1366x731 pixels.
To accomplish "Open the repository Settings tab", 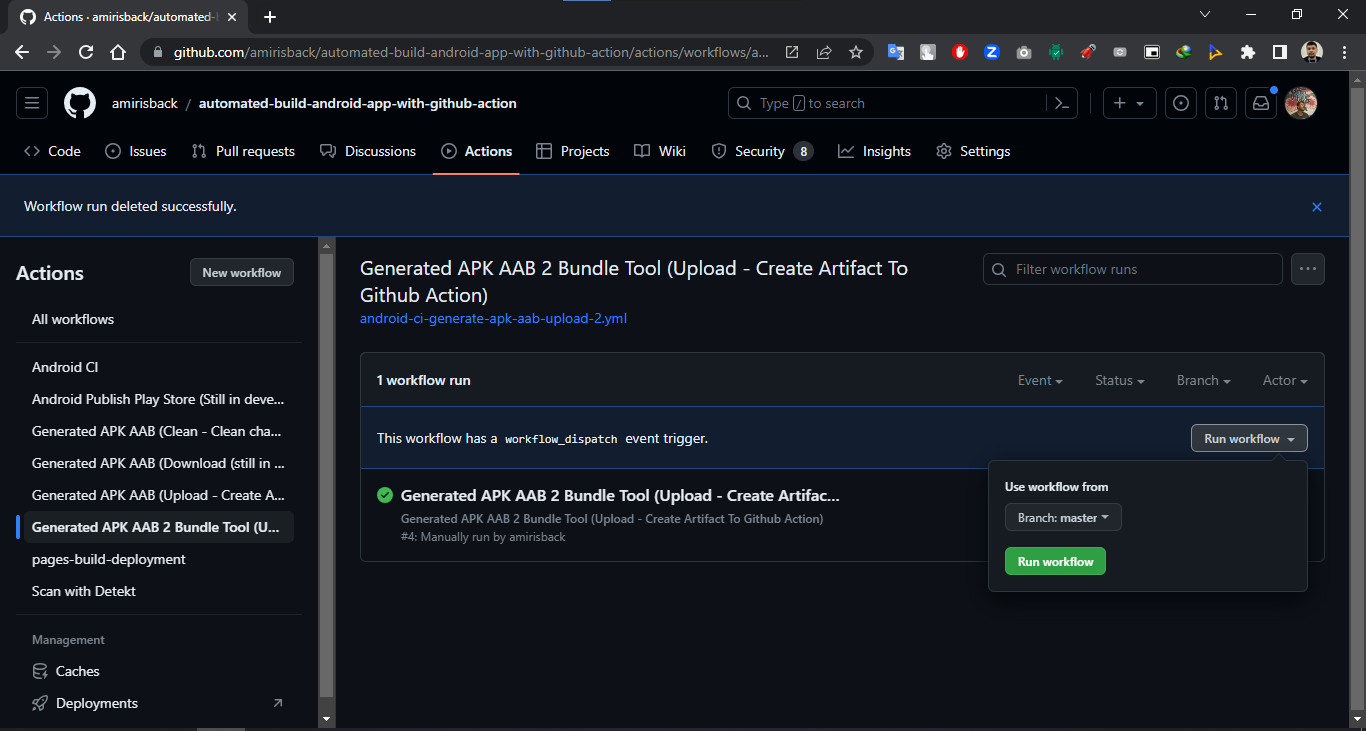I will click(x=973, y=151).
